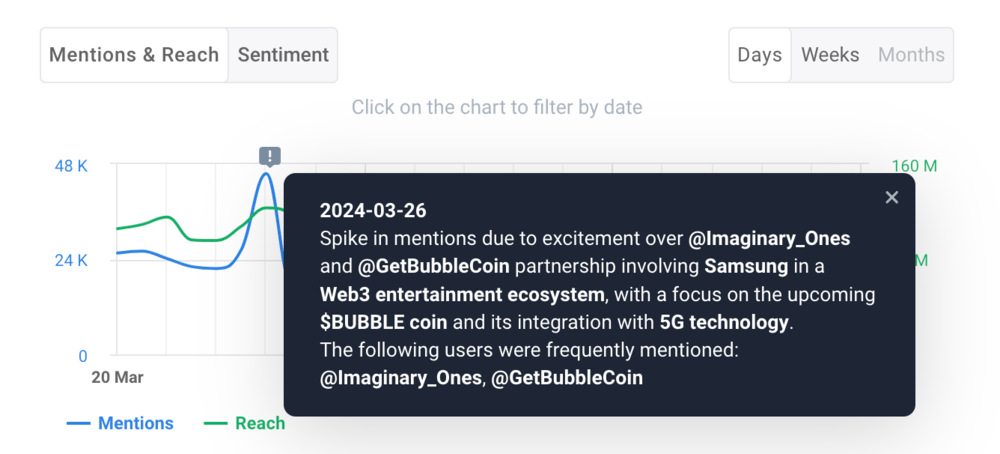Open @Imaginary_Ones in the first tooltip sentence
This screenshot has width=1000, height=454.
(x=769, y=238)
